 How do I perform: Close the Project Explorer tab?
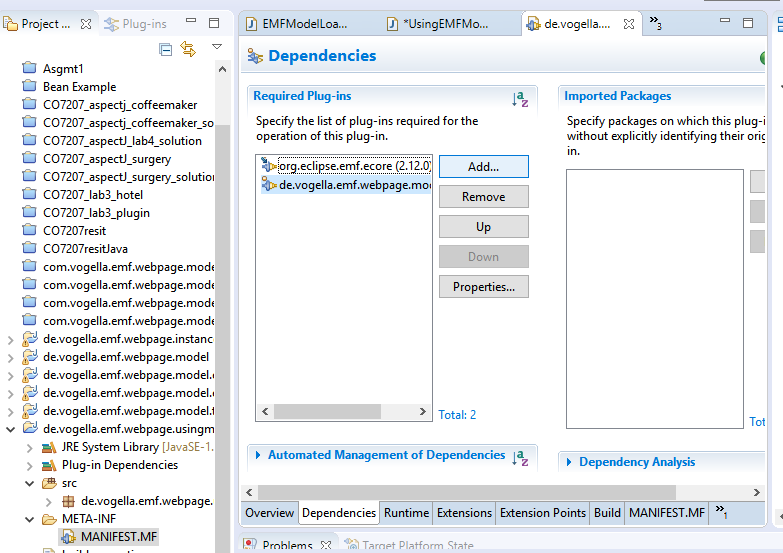coord(86,24)
